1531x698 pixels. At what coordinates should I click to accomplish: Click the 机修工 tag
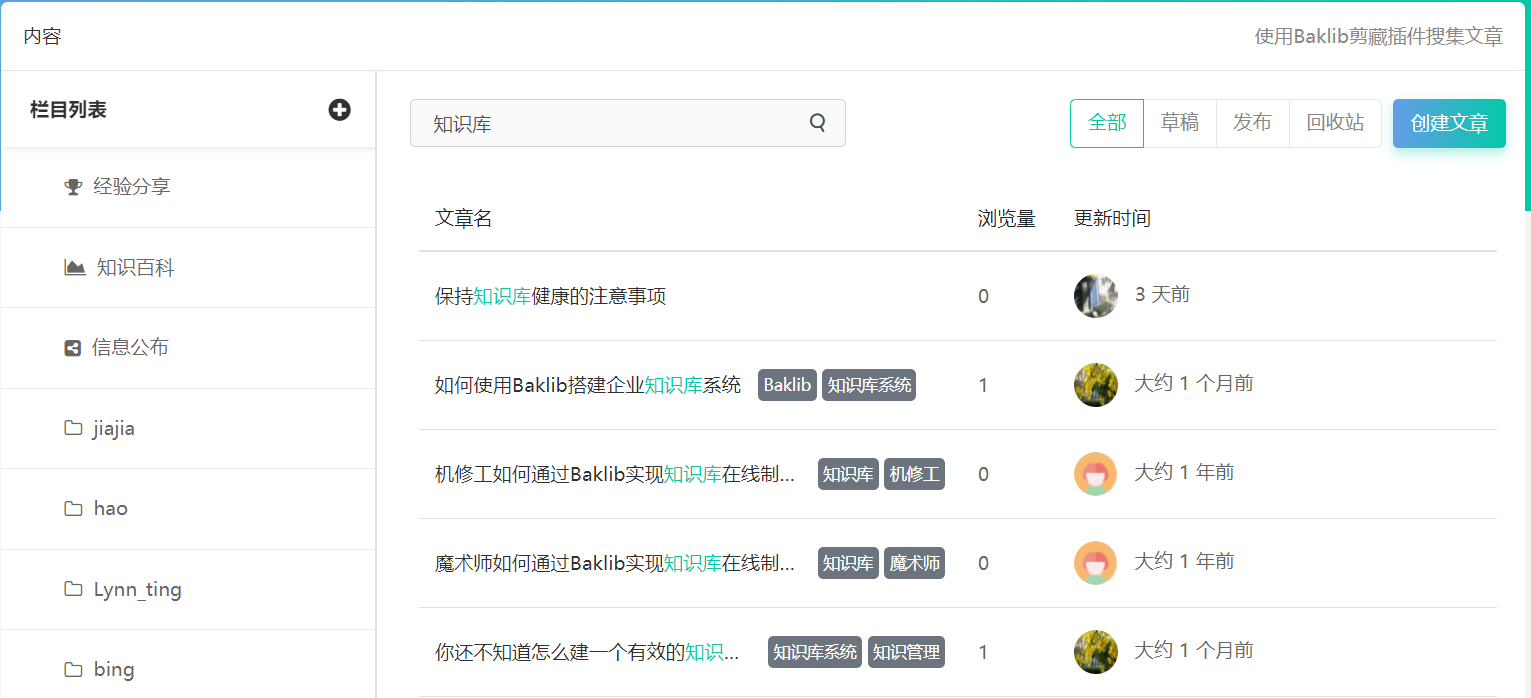pyautogui.click(x=914, y=474)
